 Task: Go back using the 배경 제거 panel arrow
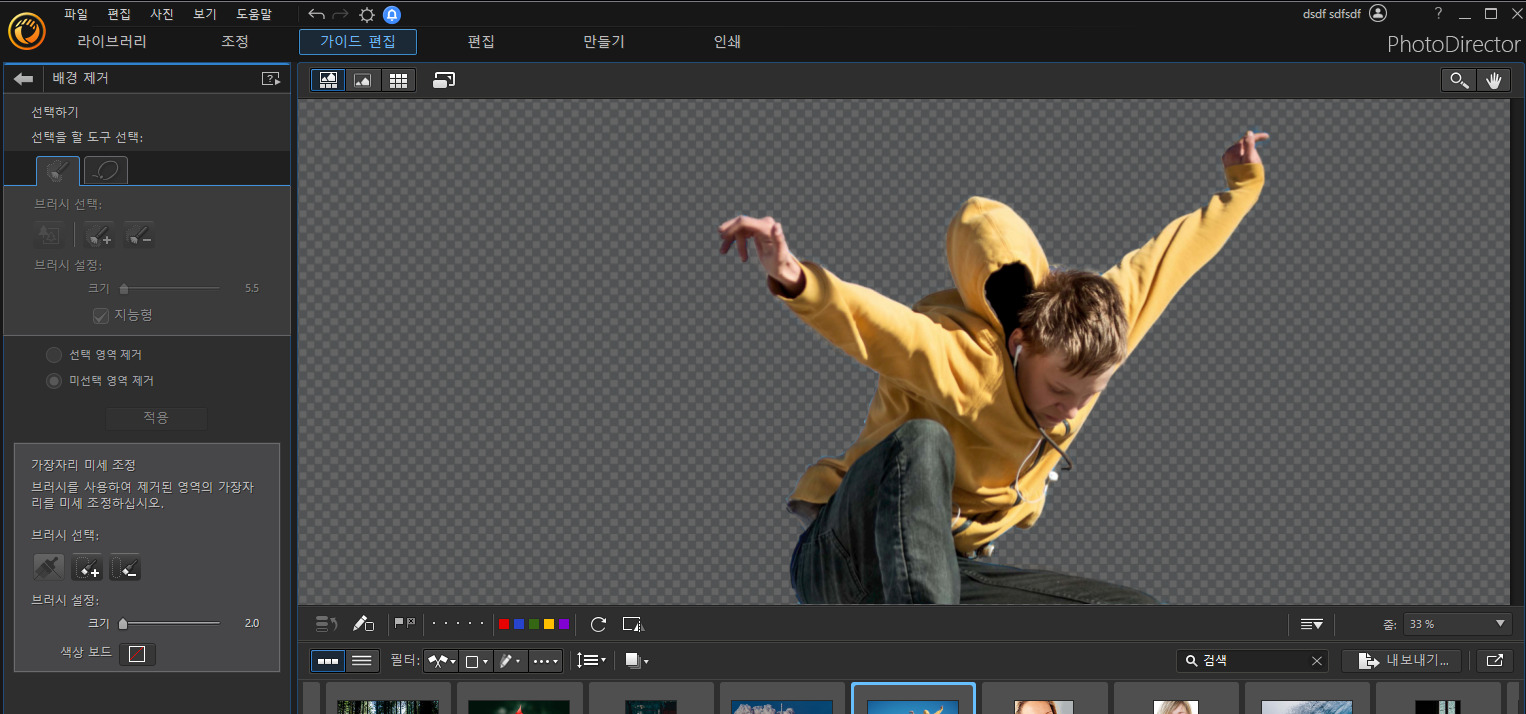24,79
